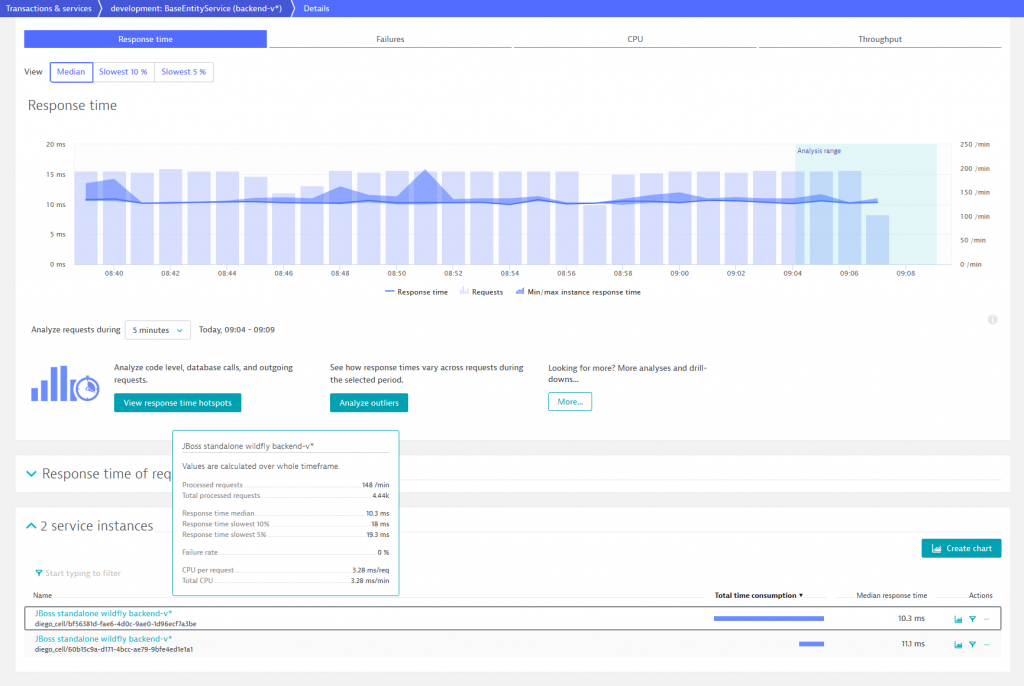Switch view to Slowest 10 %

tap(123, 72)
